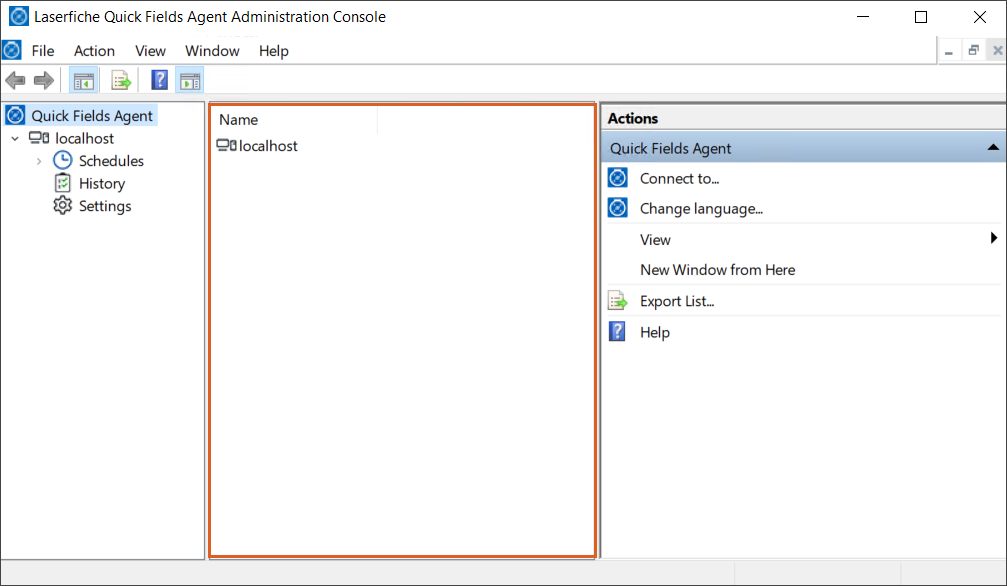This screenshot has width=1007, height=586.
Task: Select the Schedules clock icon
Action: (x=62, y=160)
